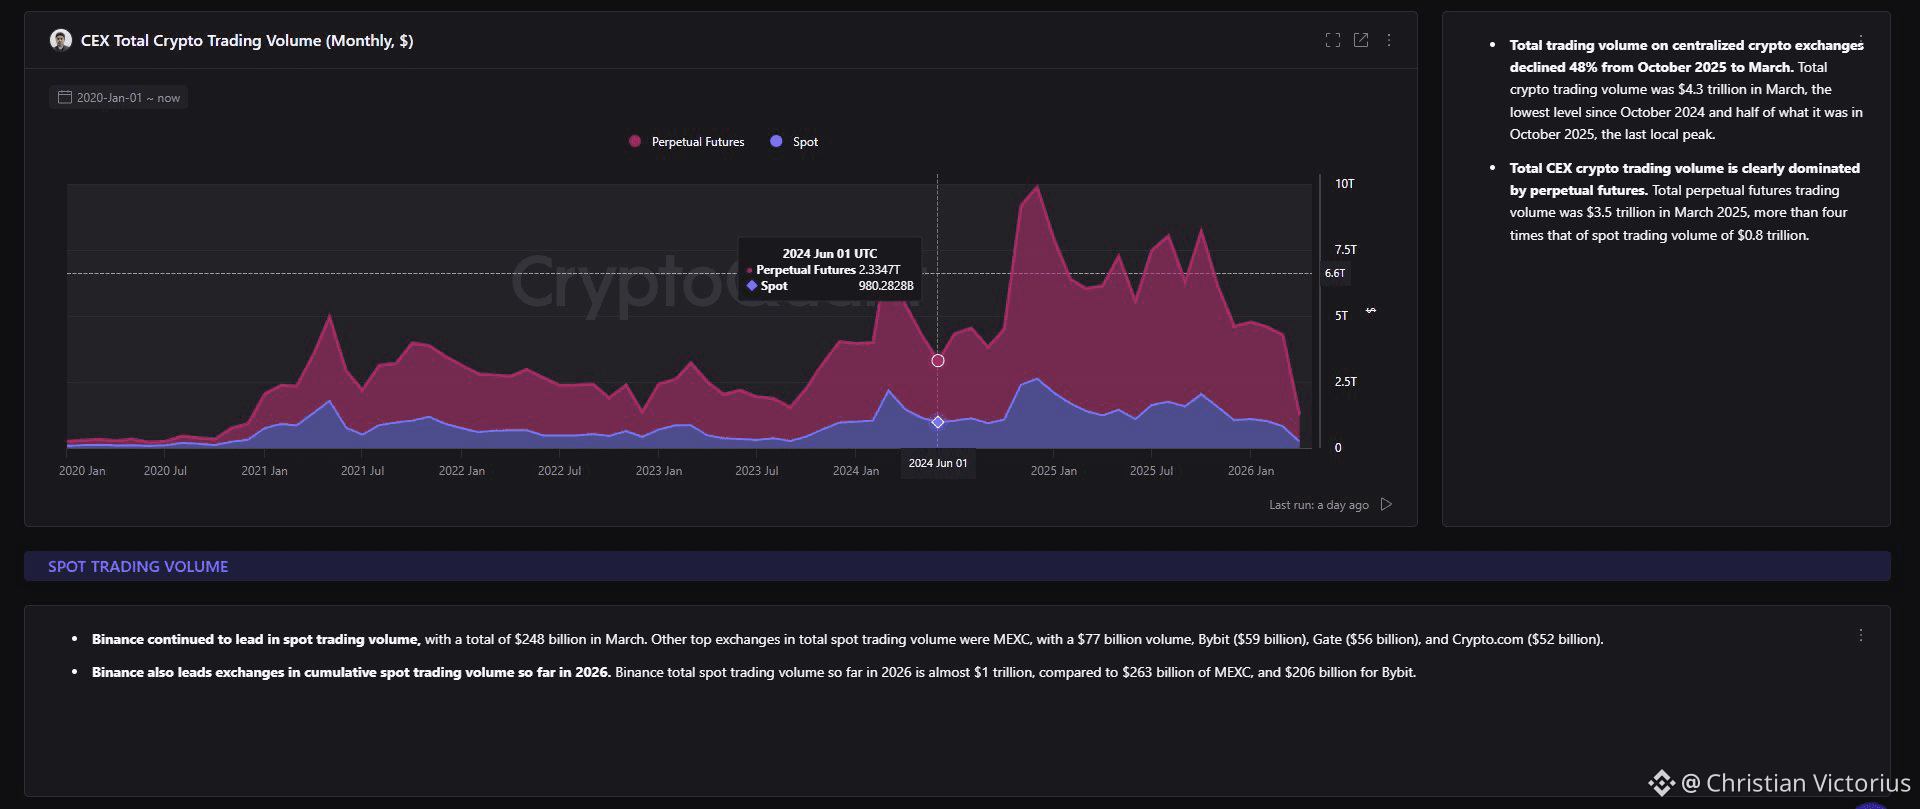Click the Last run: a day ago text
Image resolution: width=1920 pixels, height=809 pixels.
pyautogui.click(x=1319, y=505)
